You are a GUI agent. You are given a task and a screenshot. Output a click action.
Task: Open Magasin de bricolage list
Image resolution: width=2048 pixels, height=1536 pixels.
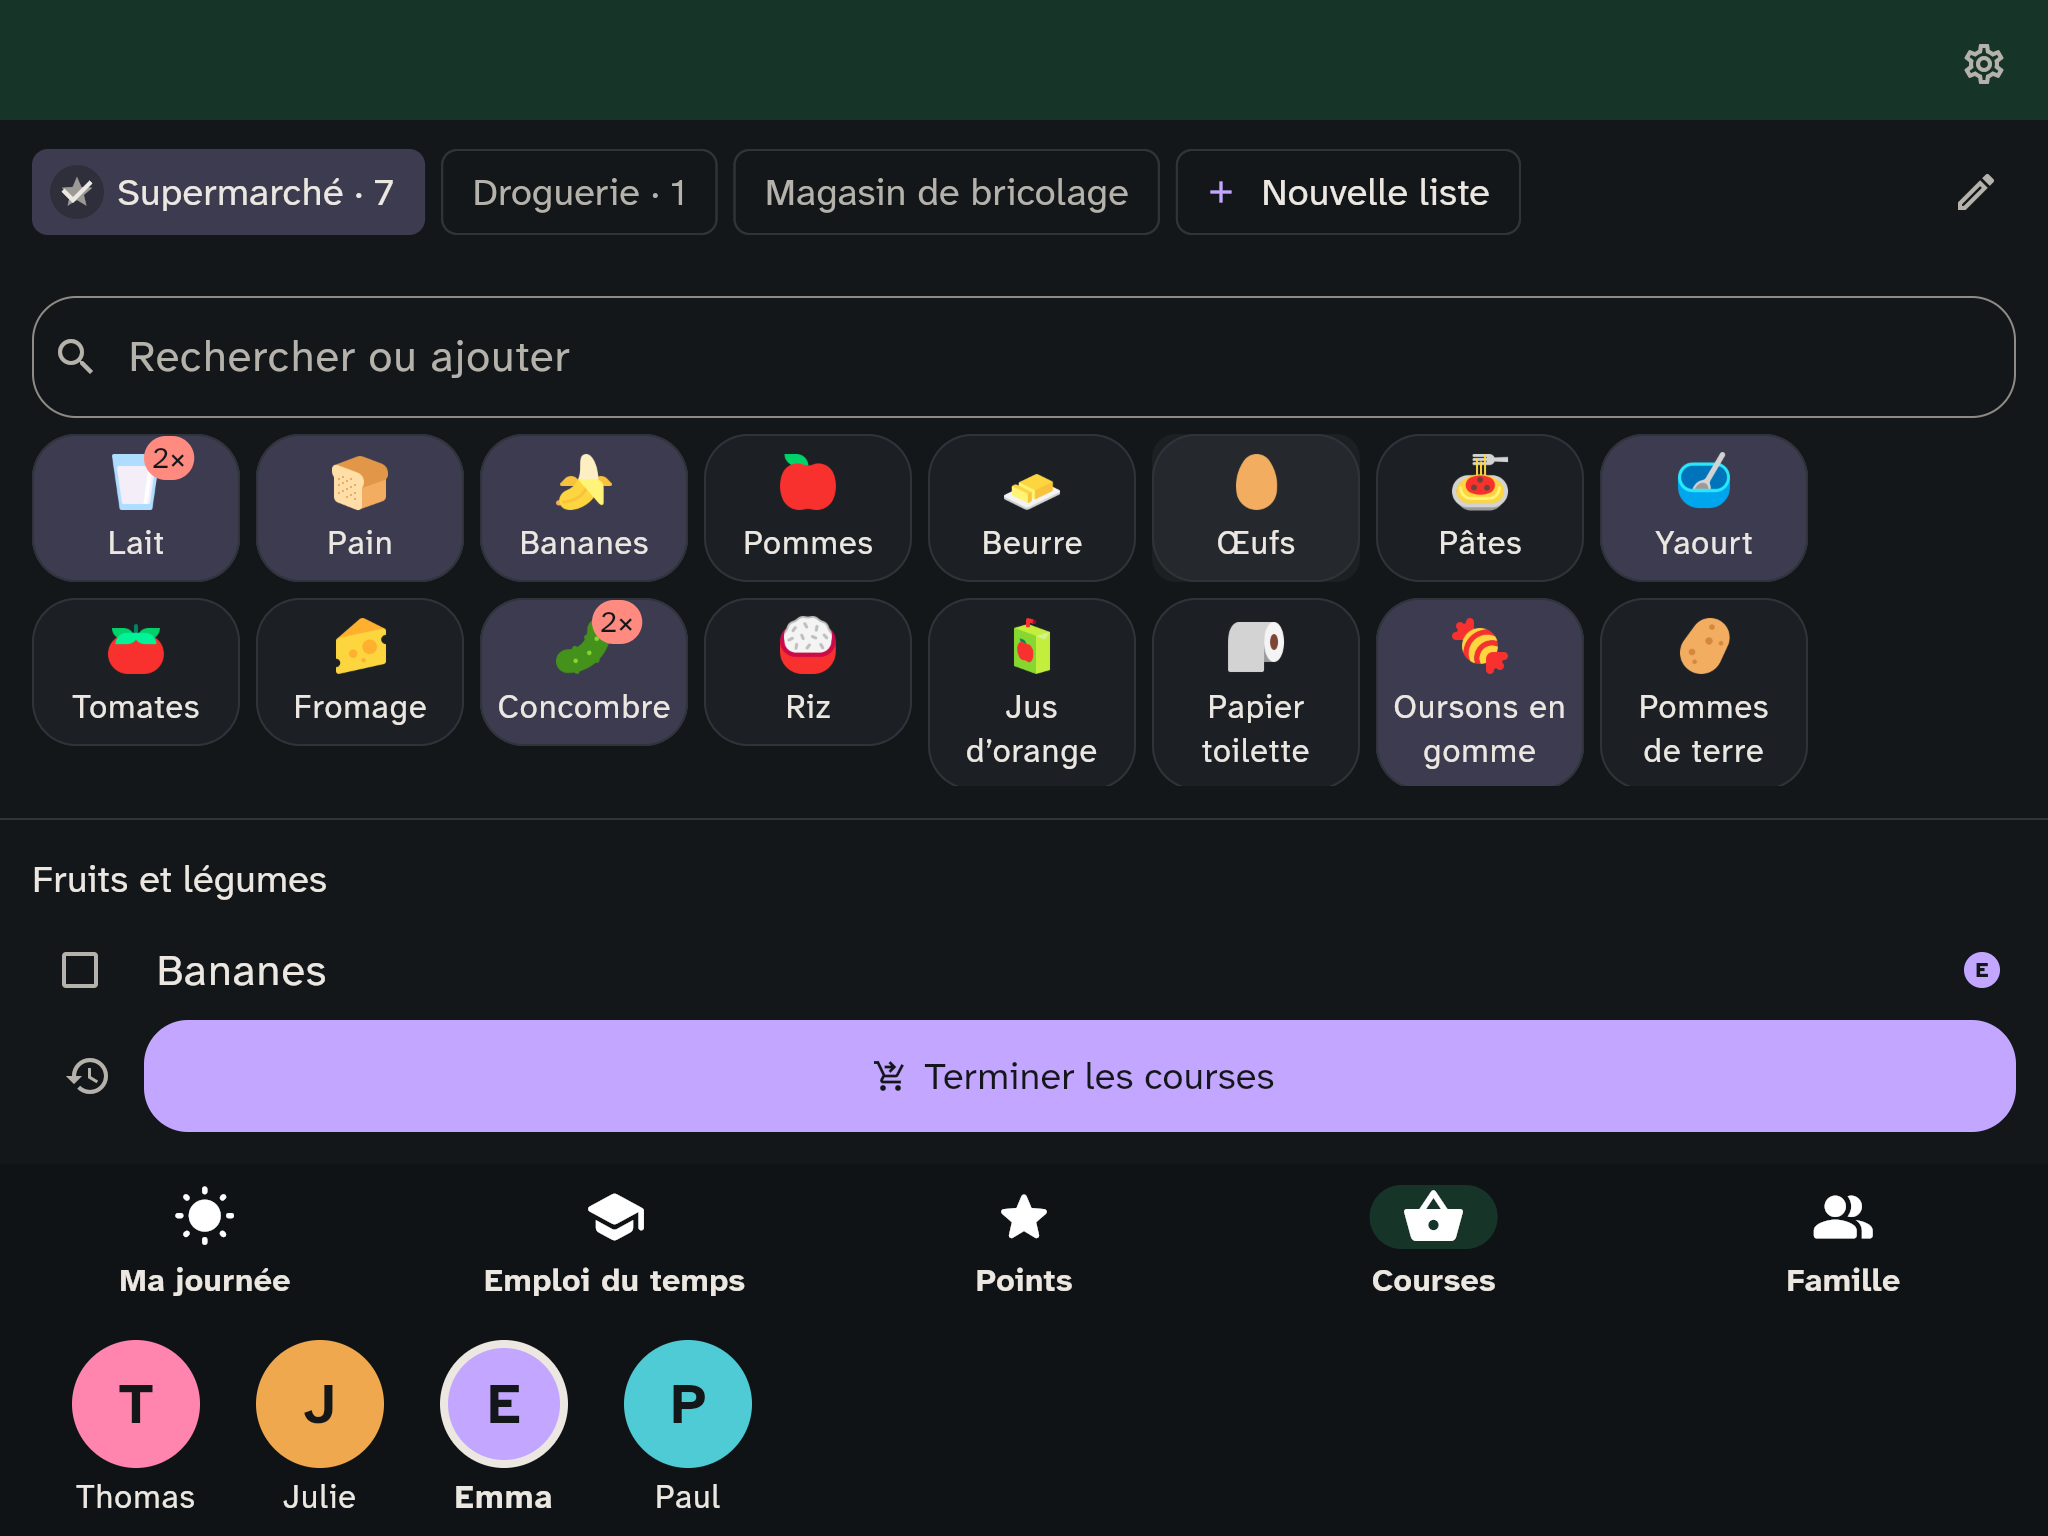pyautogui.click(x=946, y=192)
